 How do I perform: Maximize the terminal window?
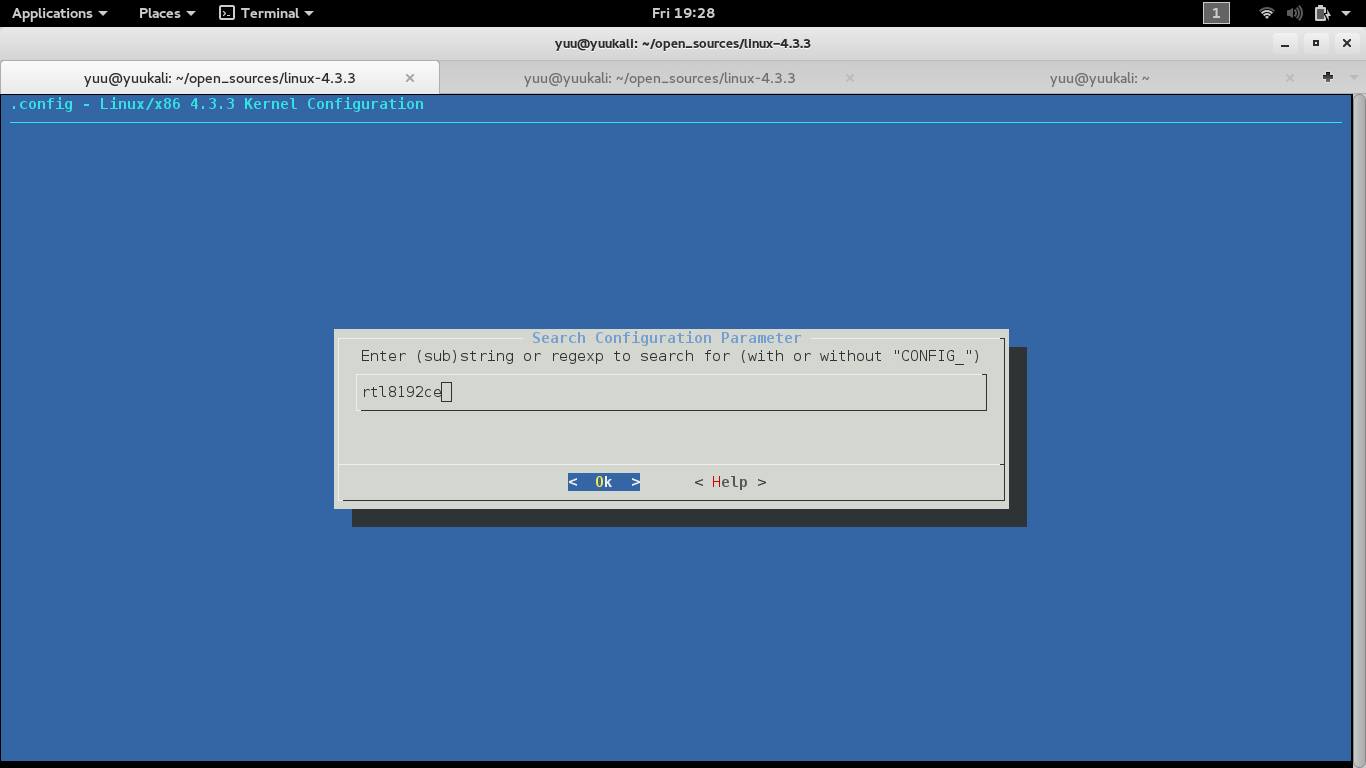pos(1316,43)
